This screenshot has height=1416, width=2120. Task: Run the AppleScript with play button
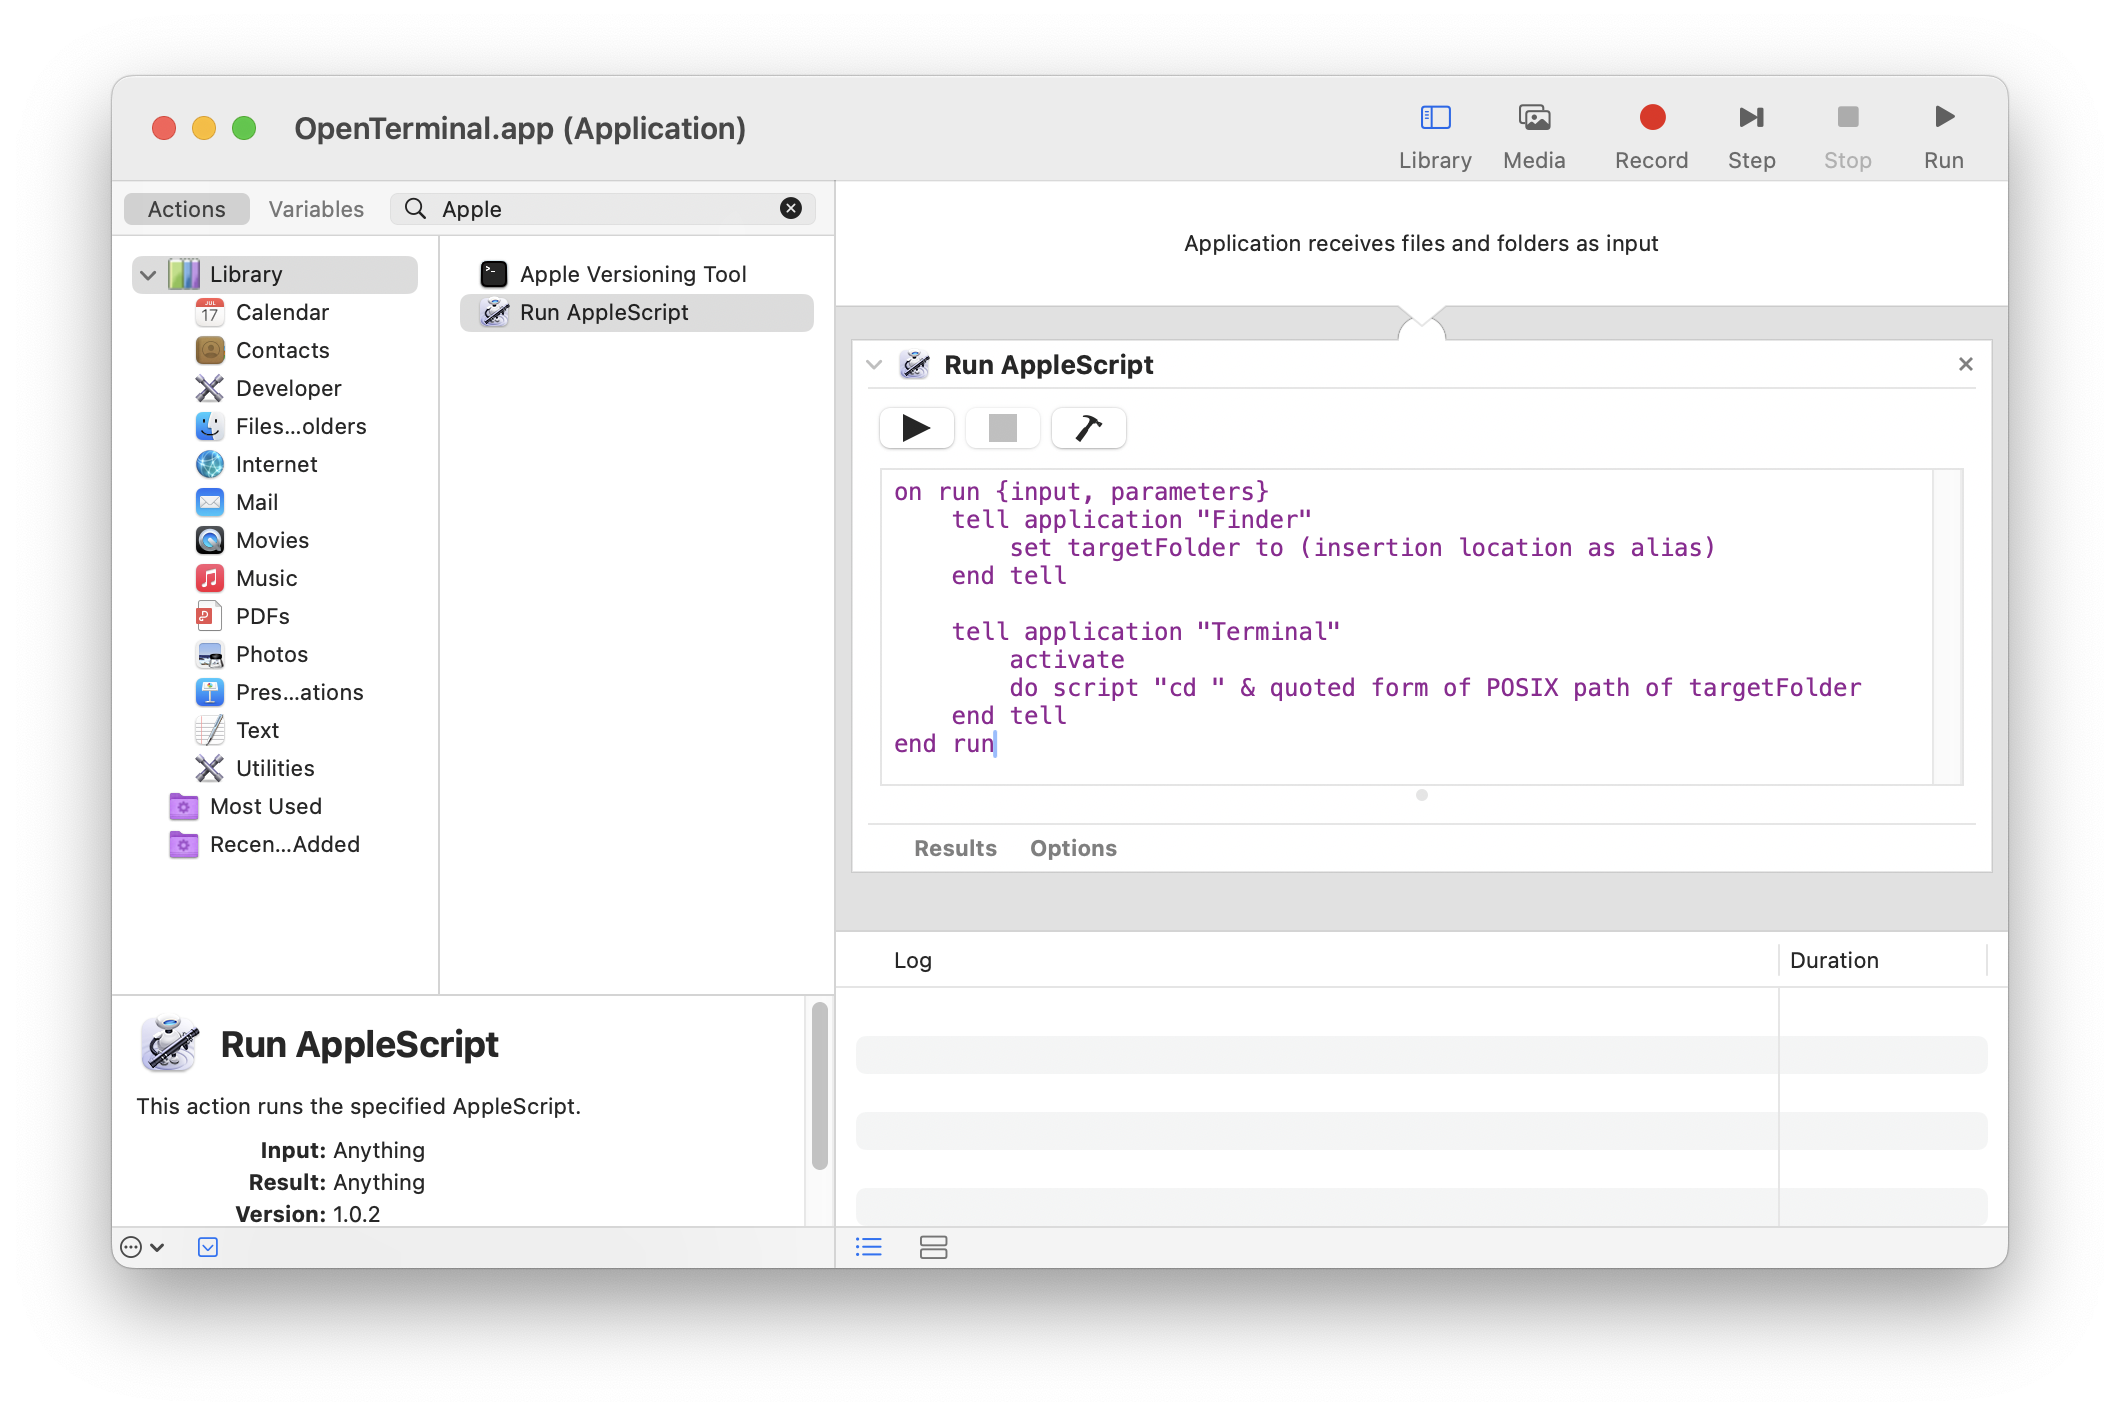click(916, 428)
